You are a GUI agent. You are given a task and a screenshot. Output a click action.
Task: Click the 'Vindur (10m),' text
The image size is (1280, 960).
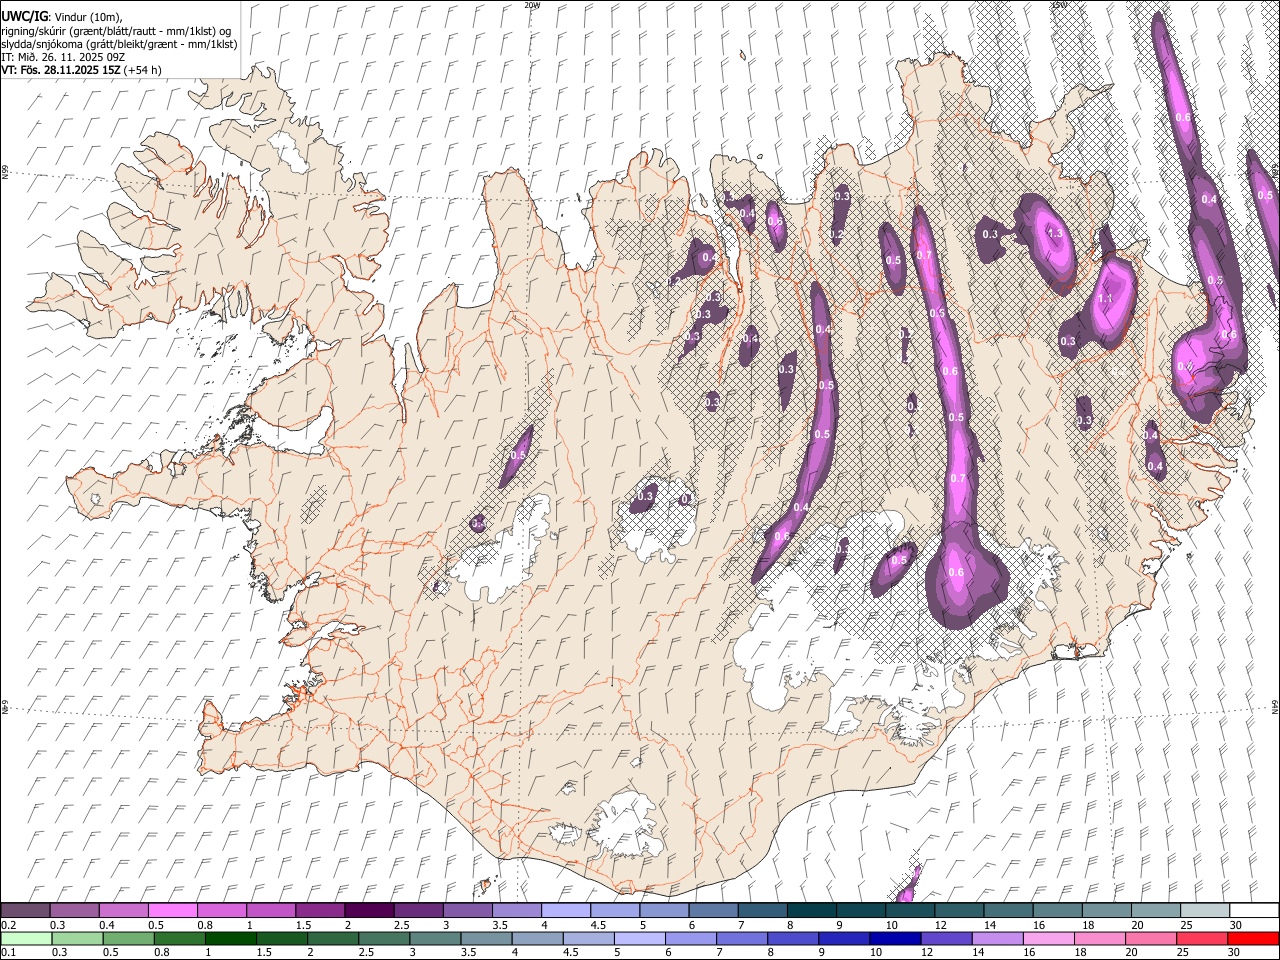pyautogui.click(x=88, y=17)
